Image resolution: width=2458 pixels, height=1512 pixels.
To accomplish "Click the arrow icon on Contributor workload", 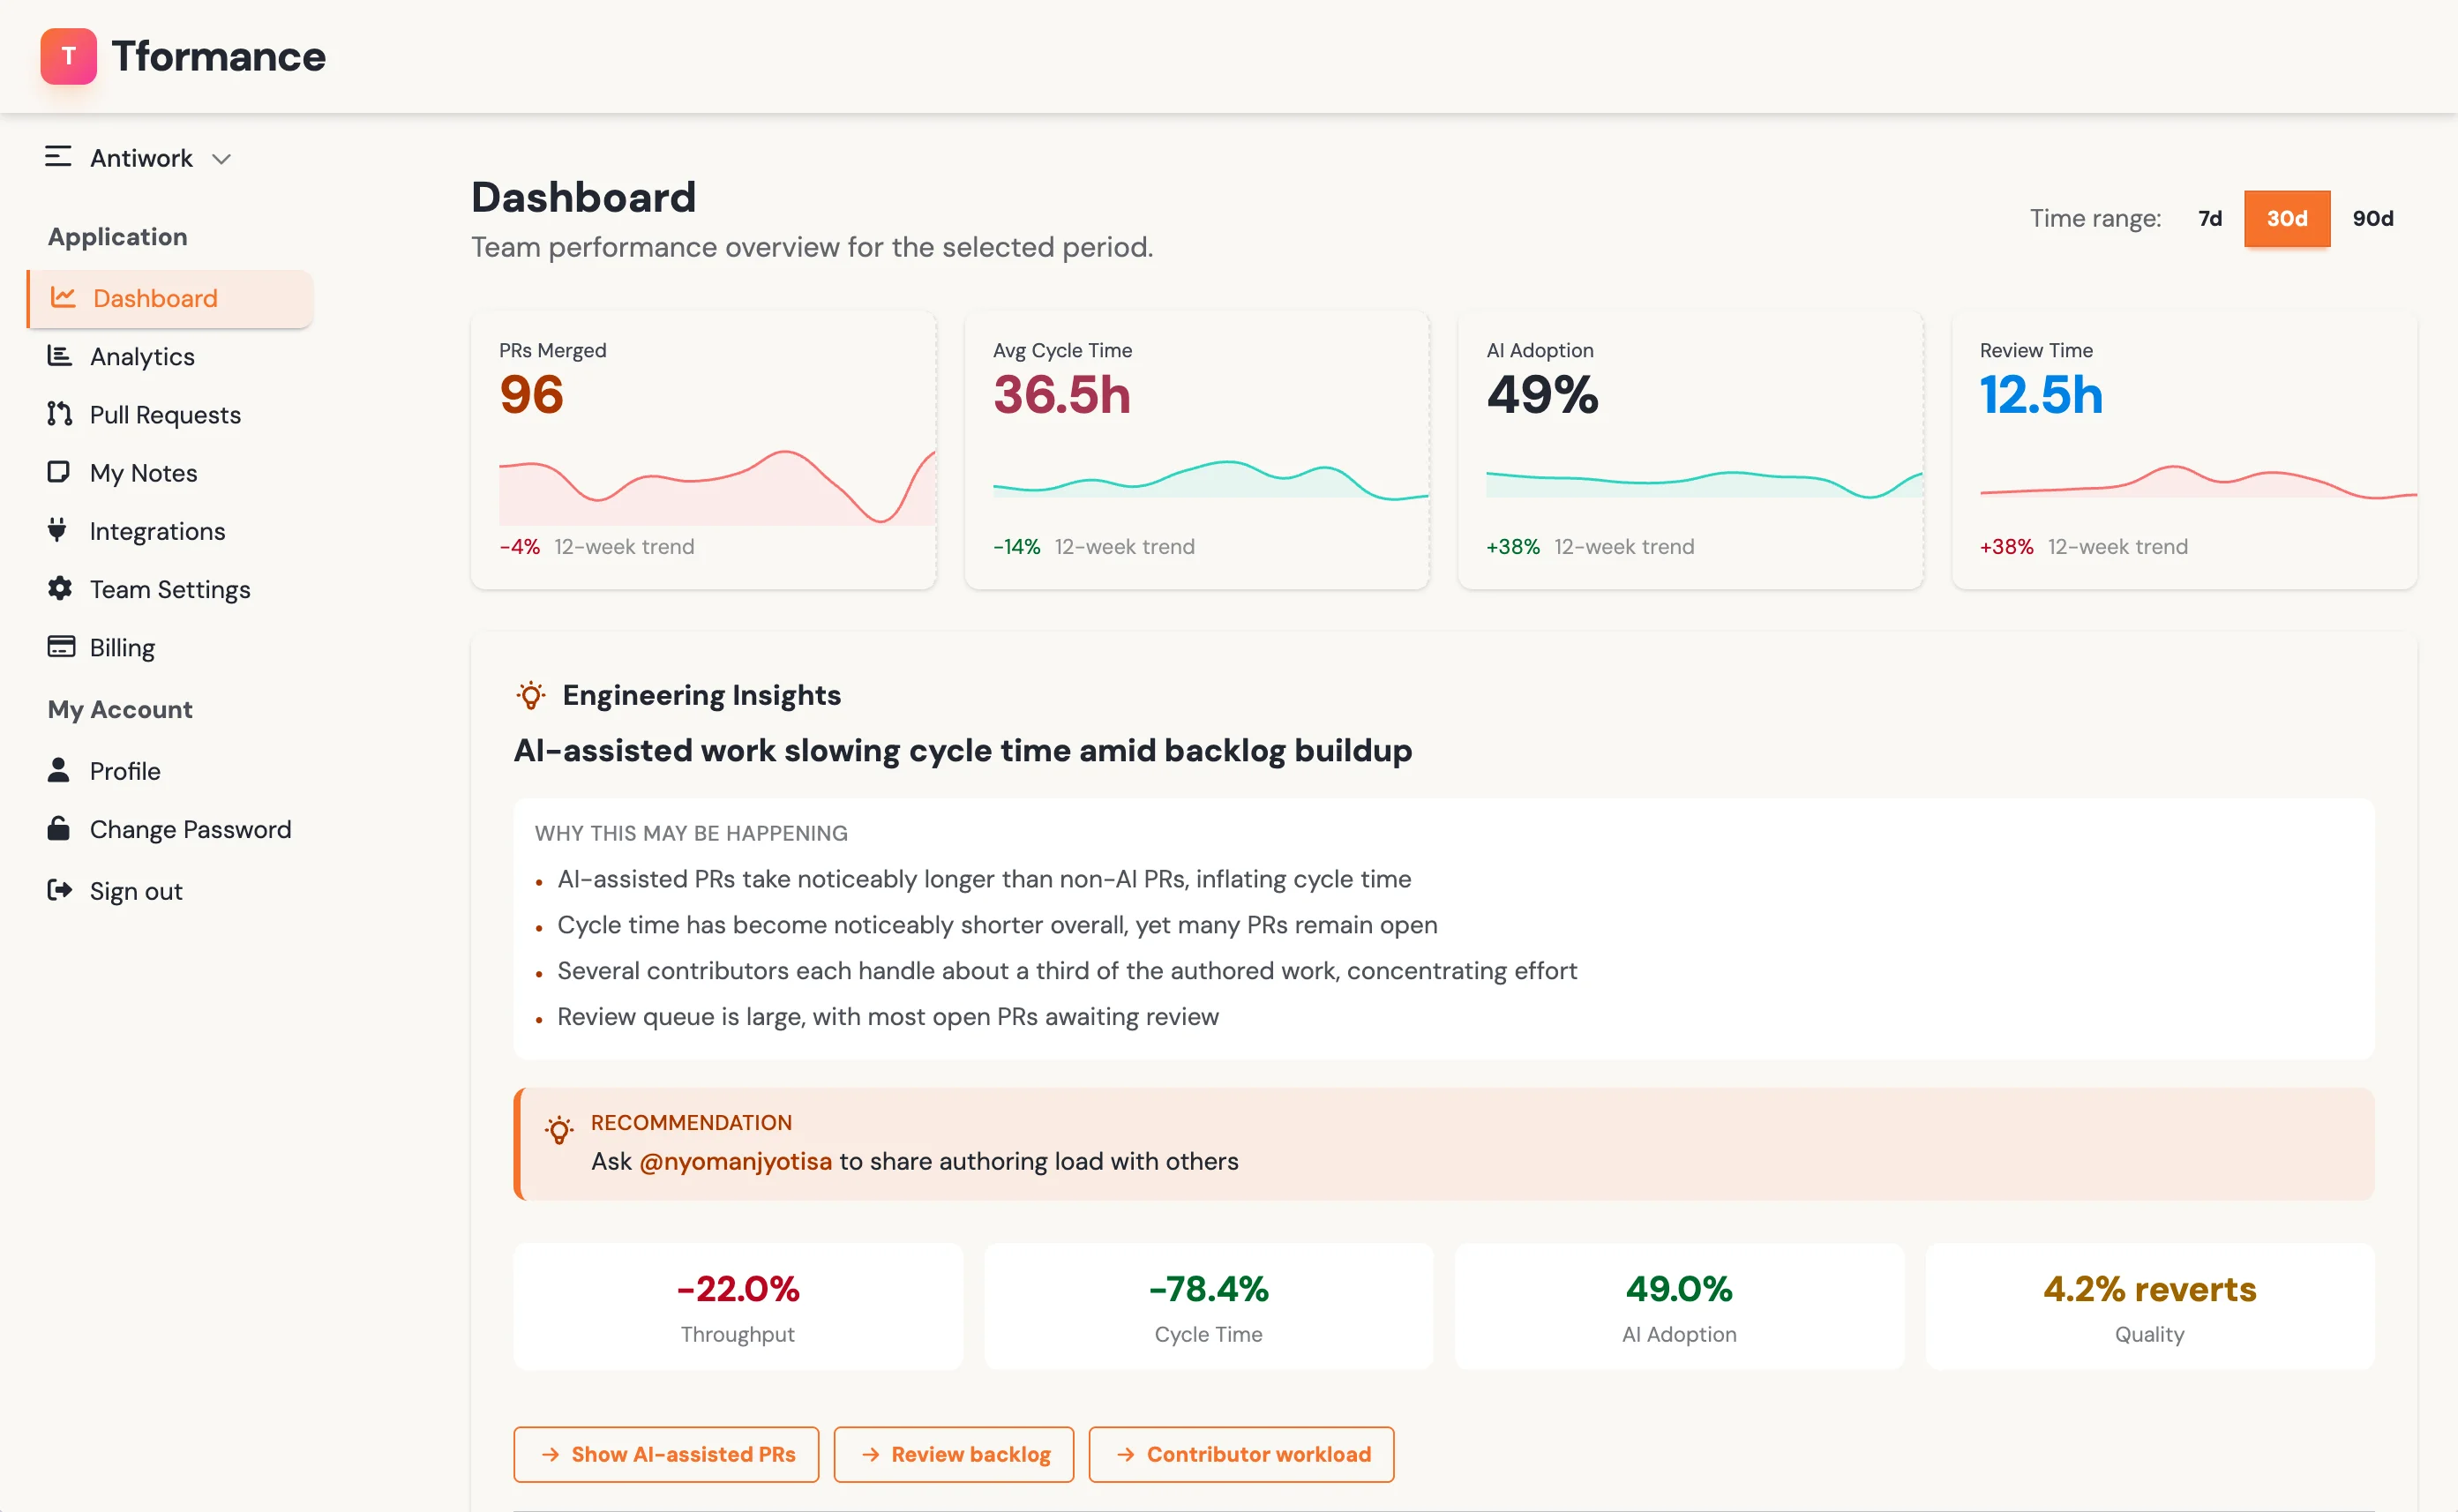I will coord(1125,1454).
